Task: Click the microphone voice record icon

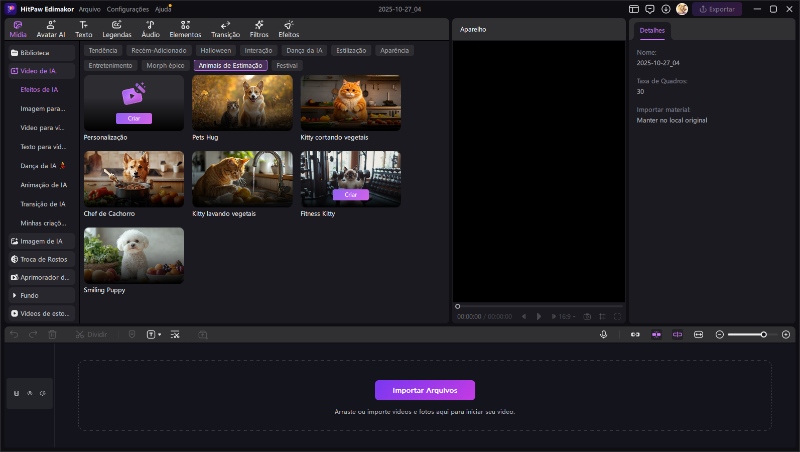Action: click(603, 334)
